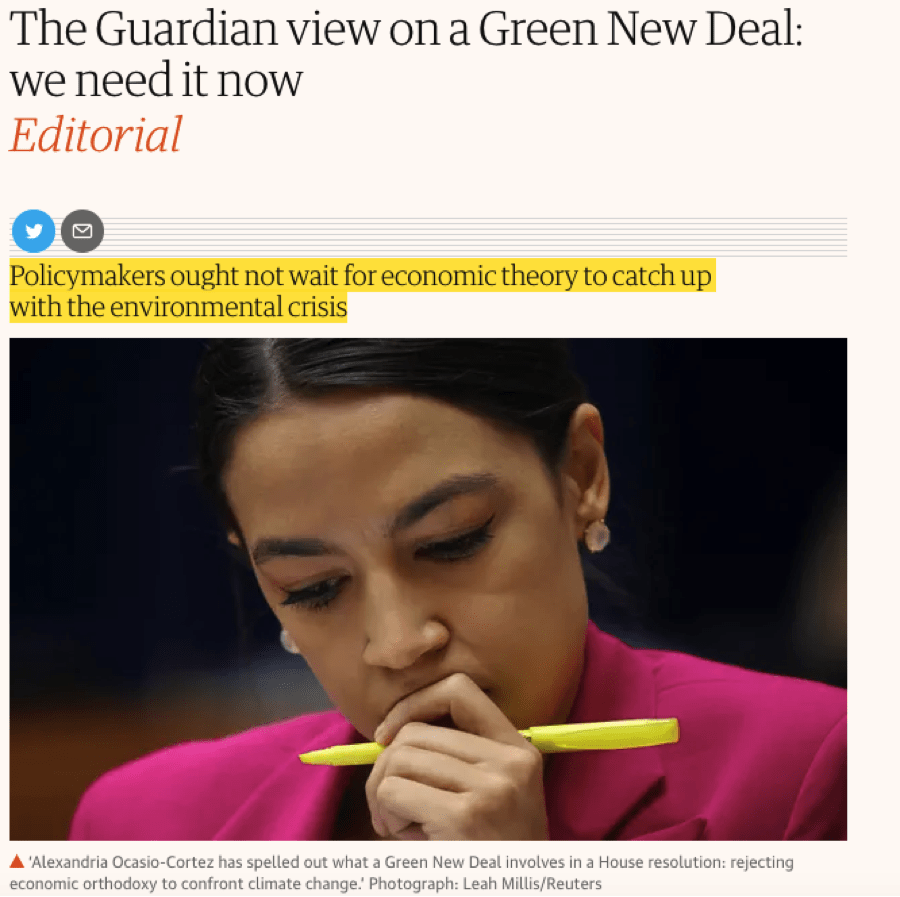Image resolution: width=900 pixels, height=897 pixels.
Task: Click the yellow highlighter pen in the photo
Action: [489, 741]
